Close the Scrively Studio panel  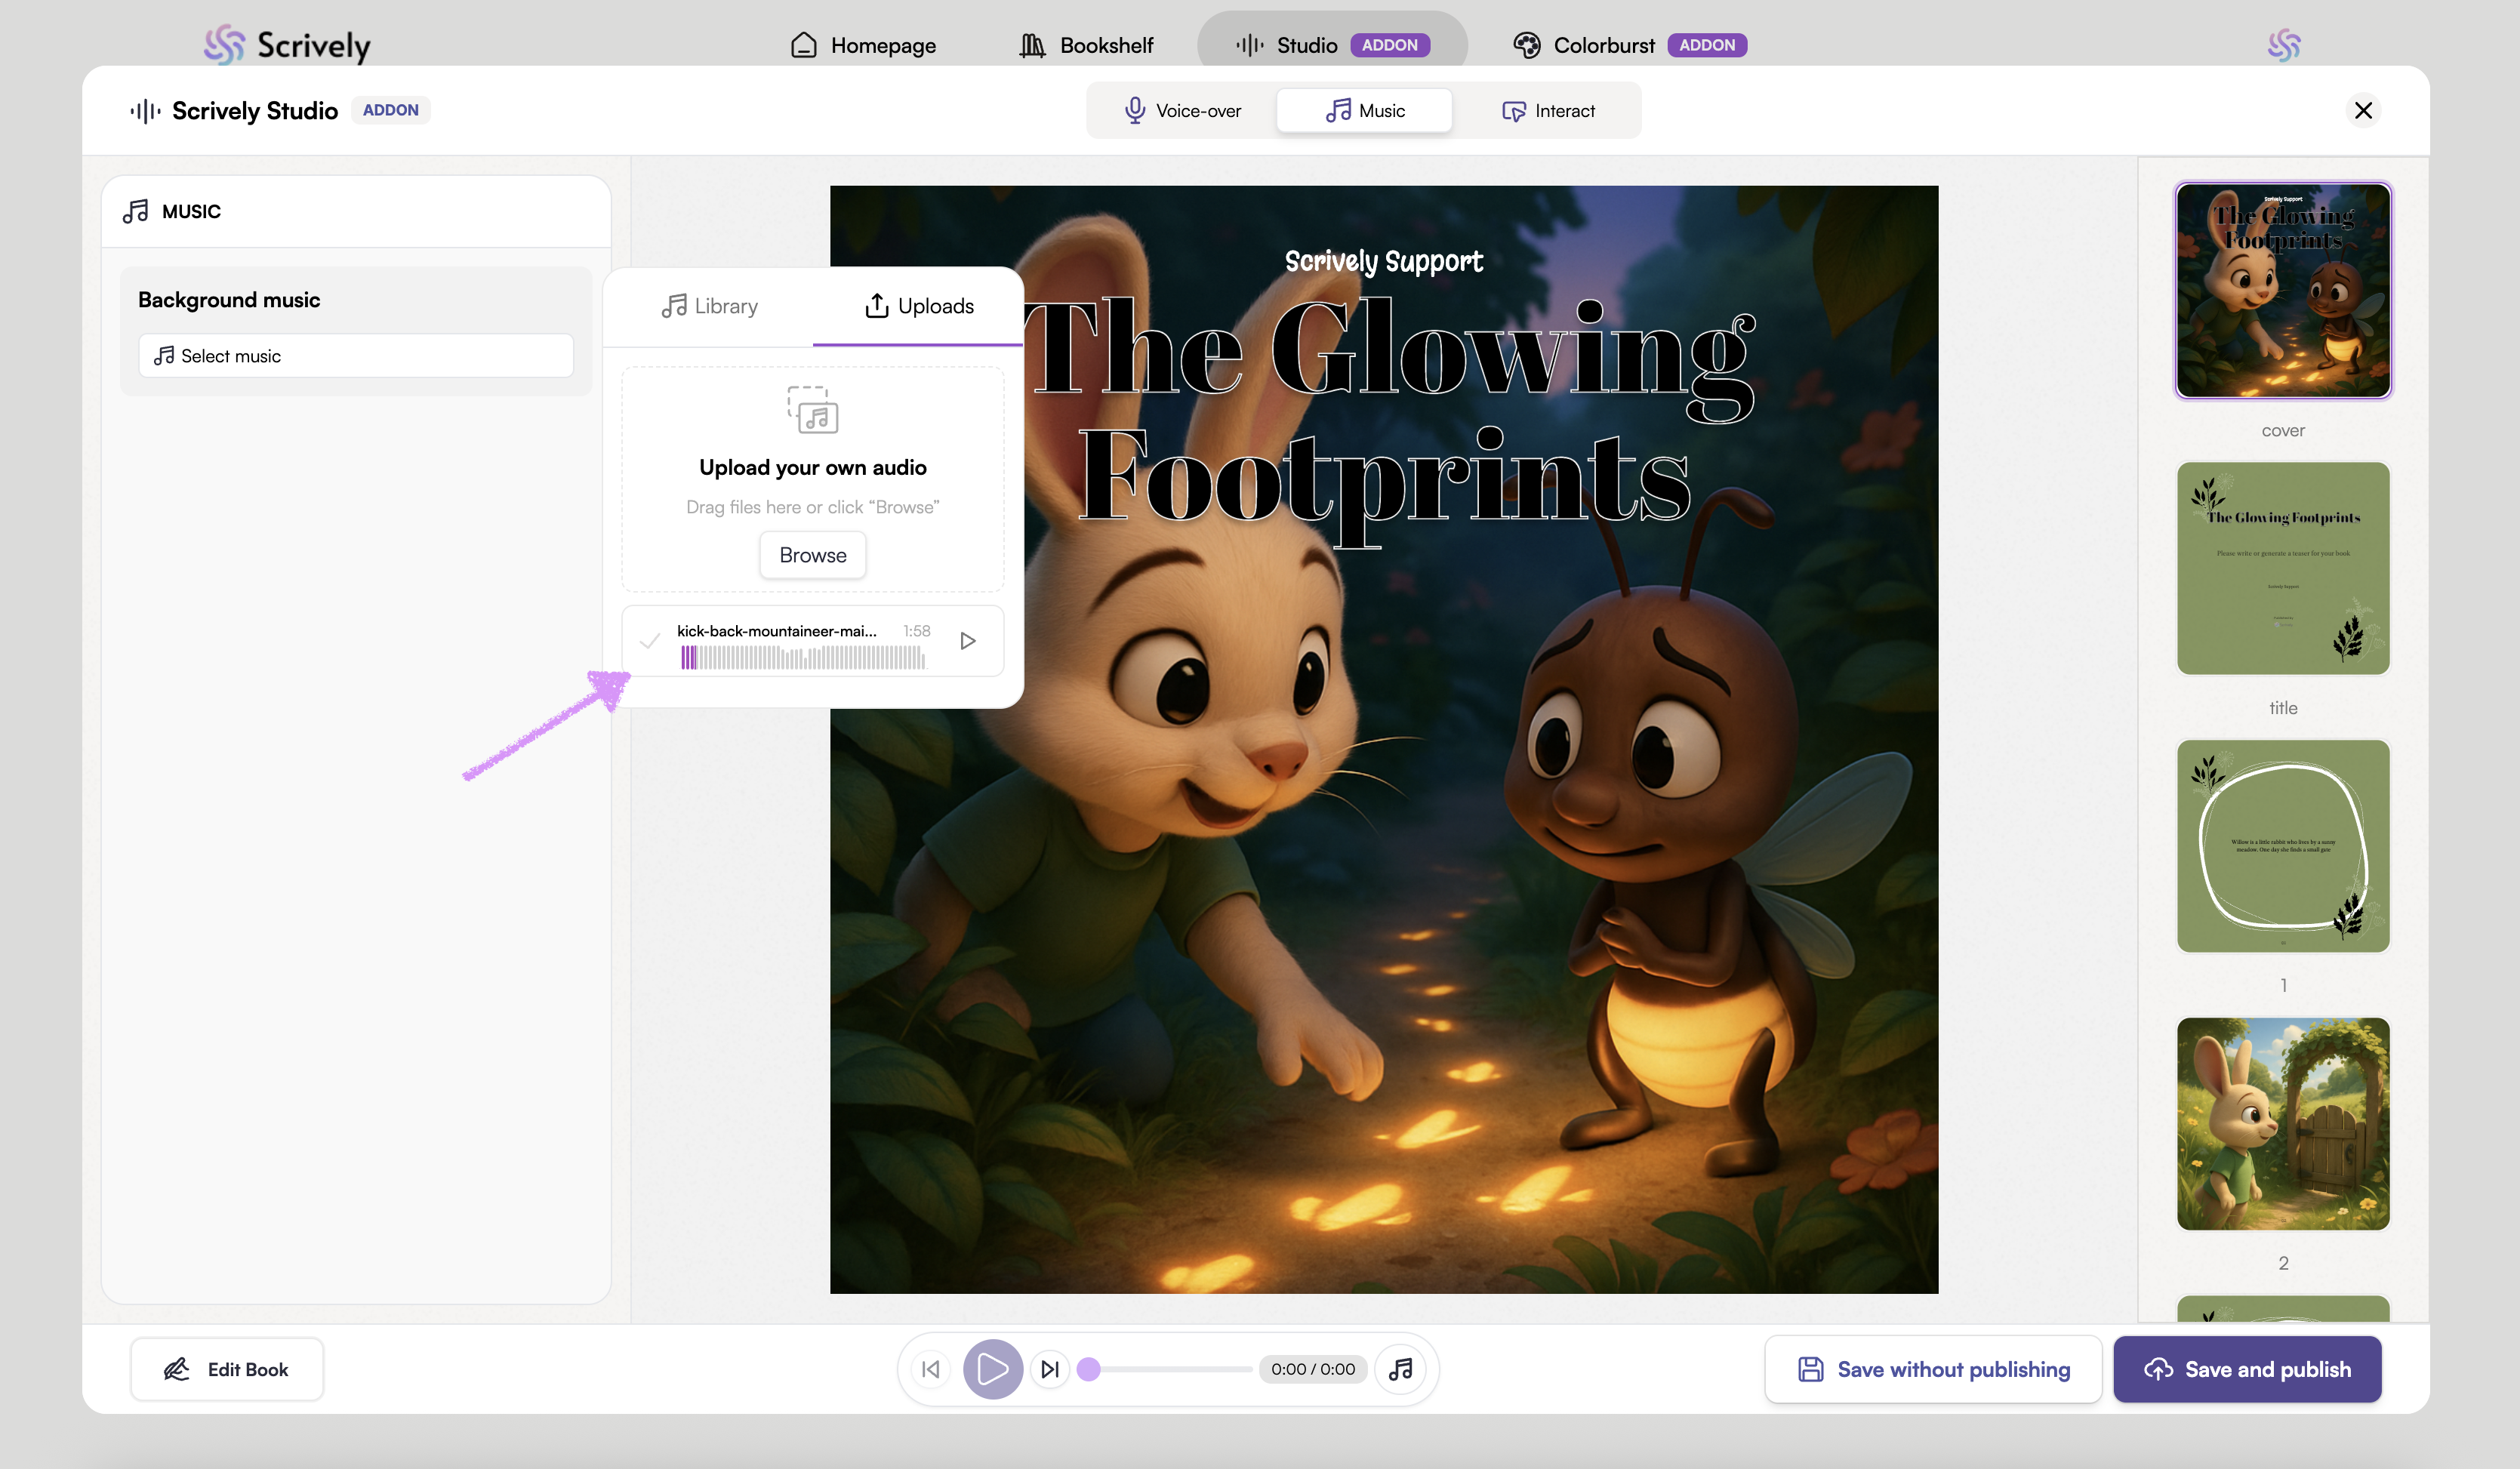[2362, 110]
